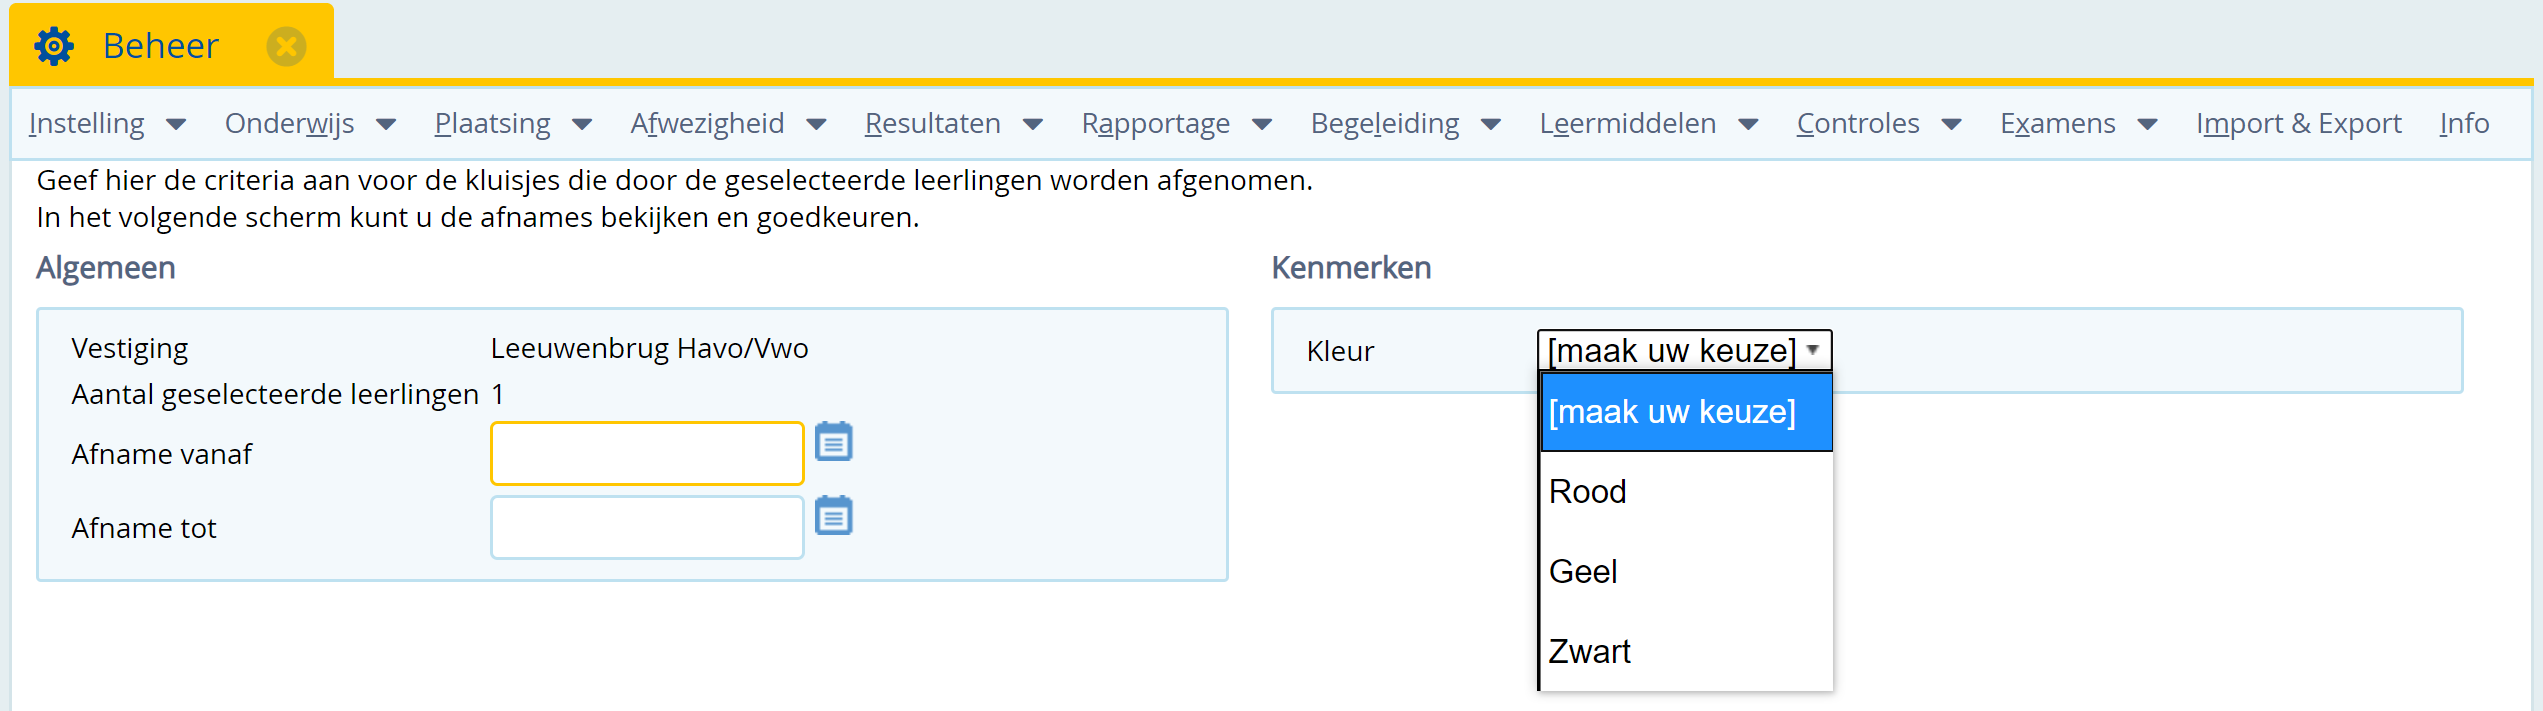2543x711 pixels.
Task: Show the Resultaten menu
Action: coord(954,124)
